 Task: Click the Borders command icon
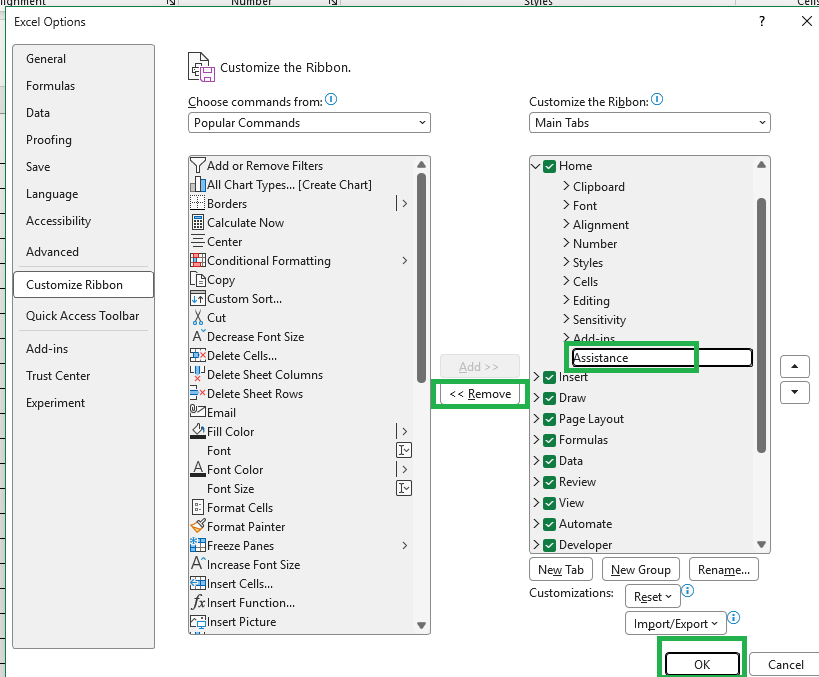click(x=197, y=203)
